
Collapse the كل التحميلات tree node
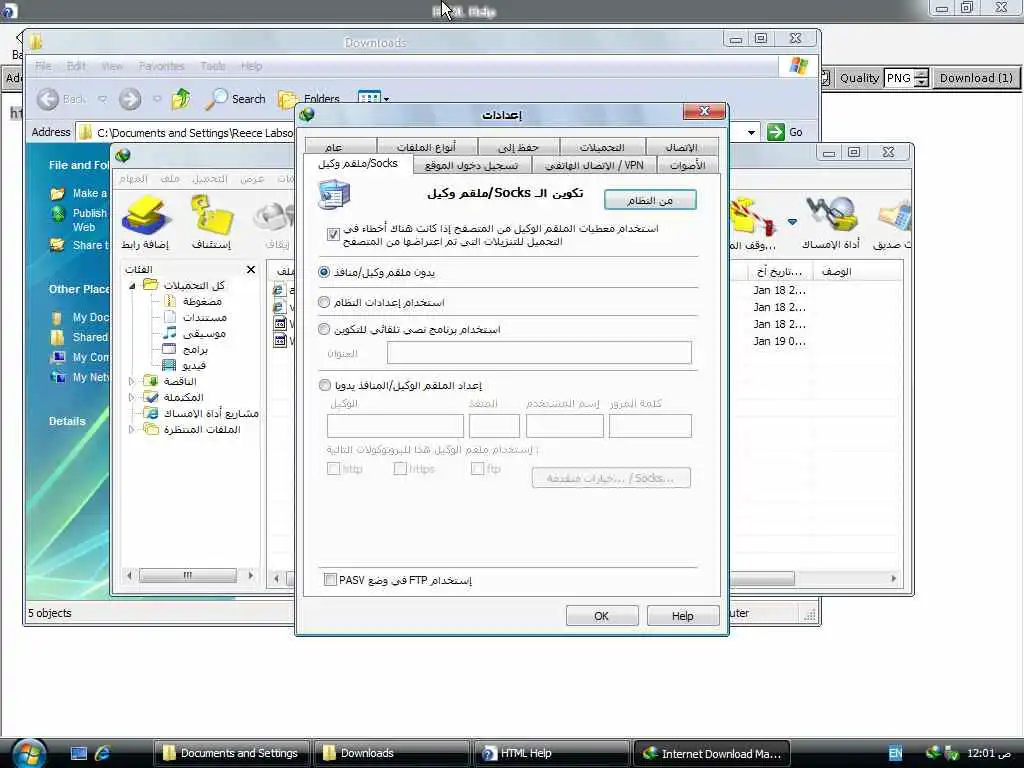click(132, 285)
